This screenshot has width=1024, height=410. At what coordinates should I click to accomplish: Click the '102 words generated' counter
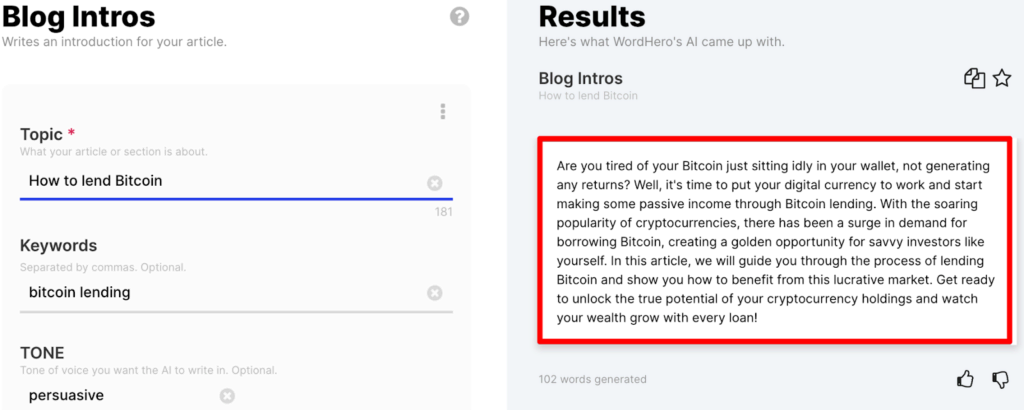[592, 379]
